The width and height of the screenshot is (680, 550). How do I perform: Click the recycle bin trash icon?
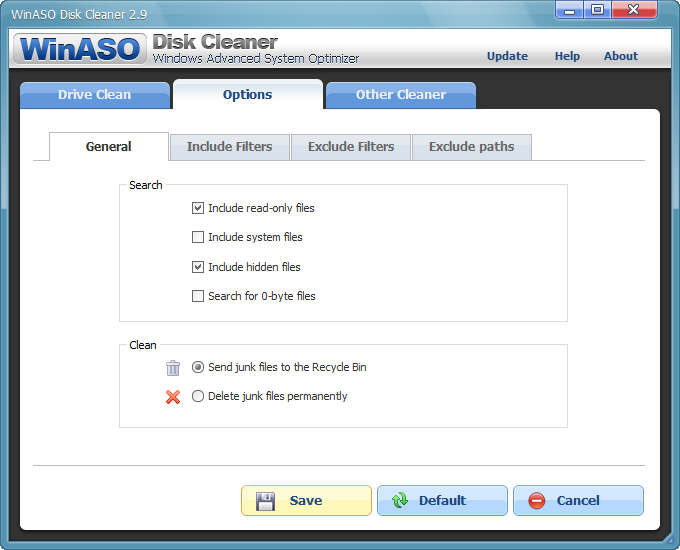(x=173, y=368)
